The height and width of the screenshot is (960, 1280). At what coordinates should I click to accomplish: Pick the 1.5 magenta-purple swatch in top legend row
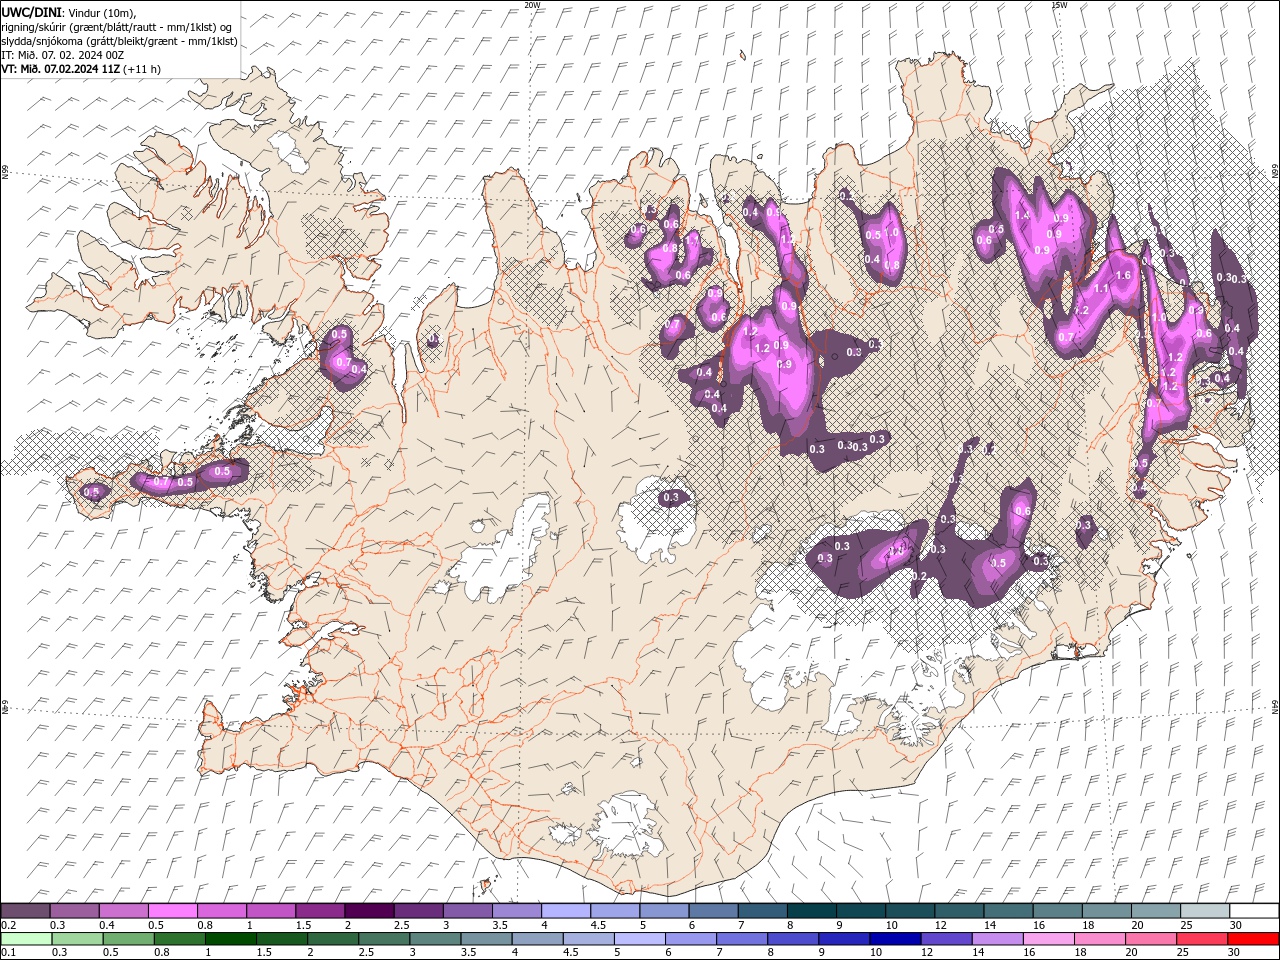coord(319,911)
